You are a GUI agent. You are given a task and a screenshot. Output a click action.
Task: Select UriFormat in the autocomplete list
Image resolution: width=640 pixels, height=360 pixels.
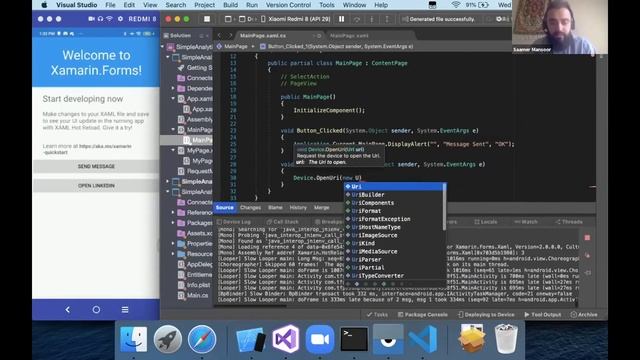tap(394, 211)
